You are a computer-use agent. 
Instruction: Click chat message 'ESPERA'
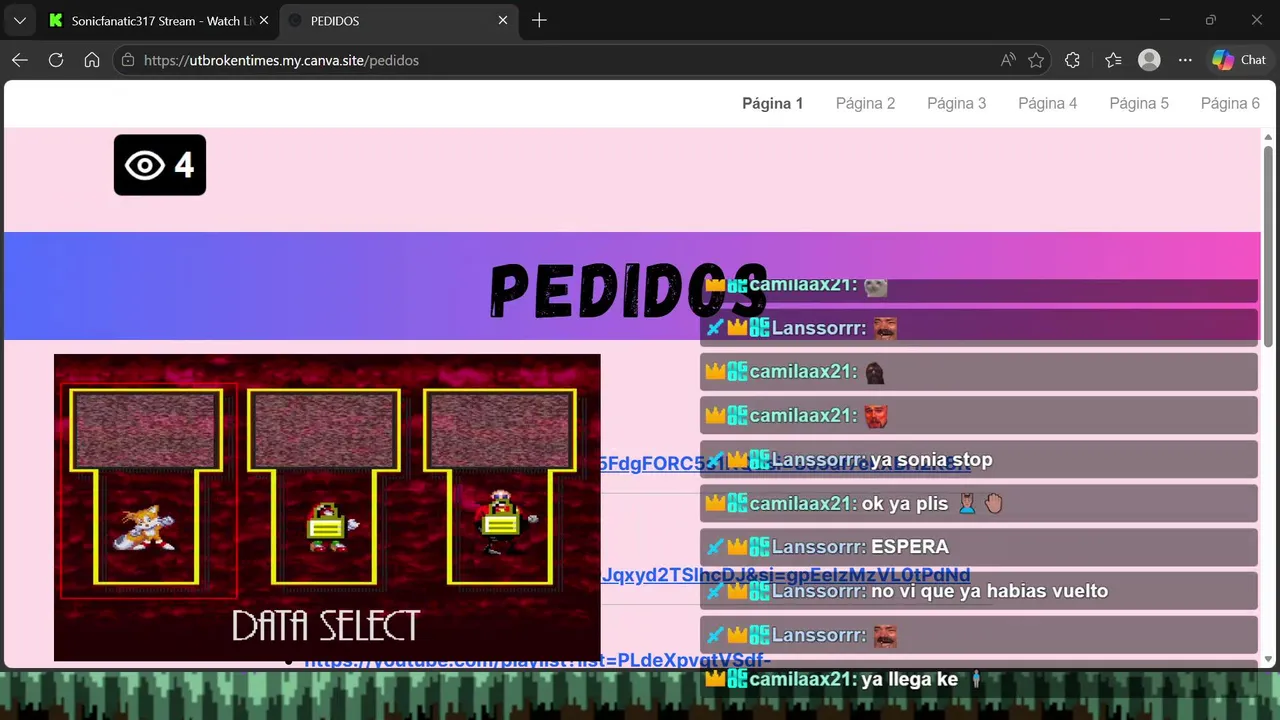click(910, 547)
